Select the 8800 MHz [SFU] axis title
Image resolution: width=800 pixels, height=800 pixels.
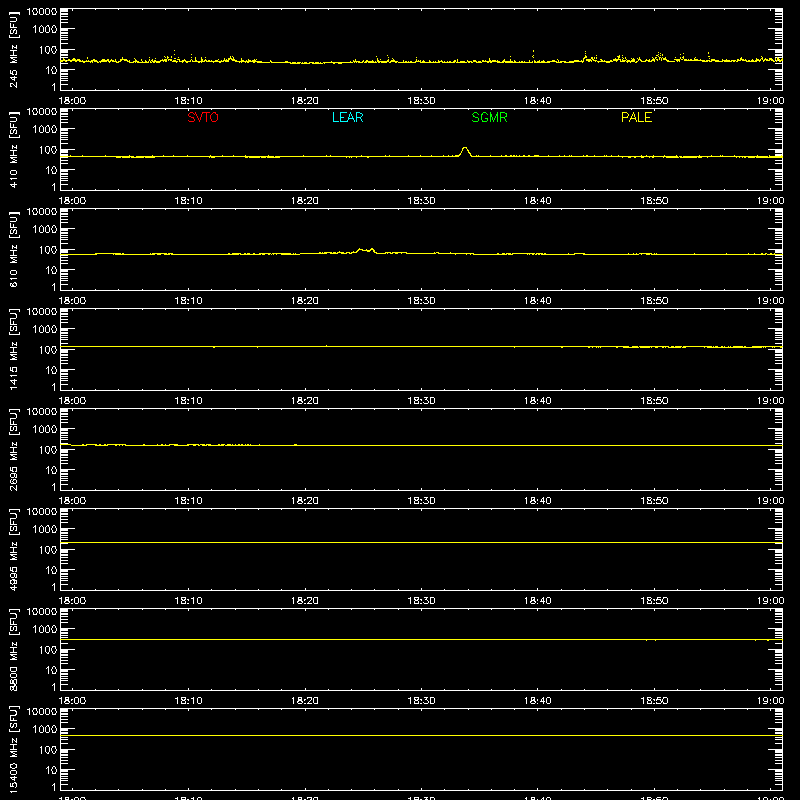pyautogui.click(x=14, y=649)
